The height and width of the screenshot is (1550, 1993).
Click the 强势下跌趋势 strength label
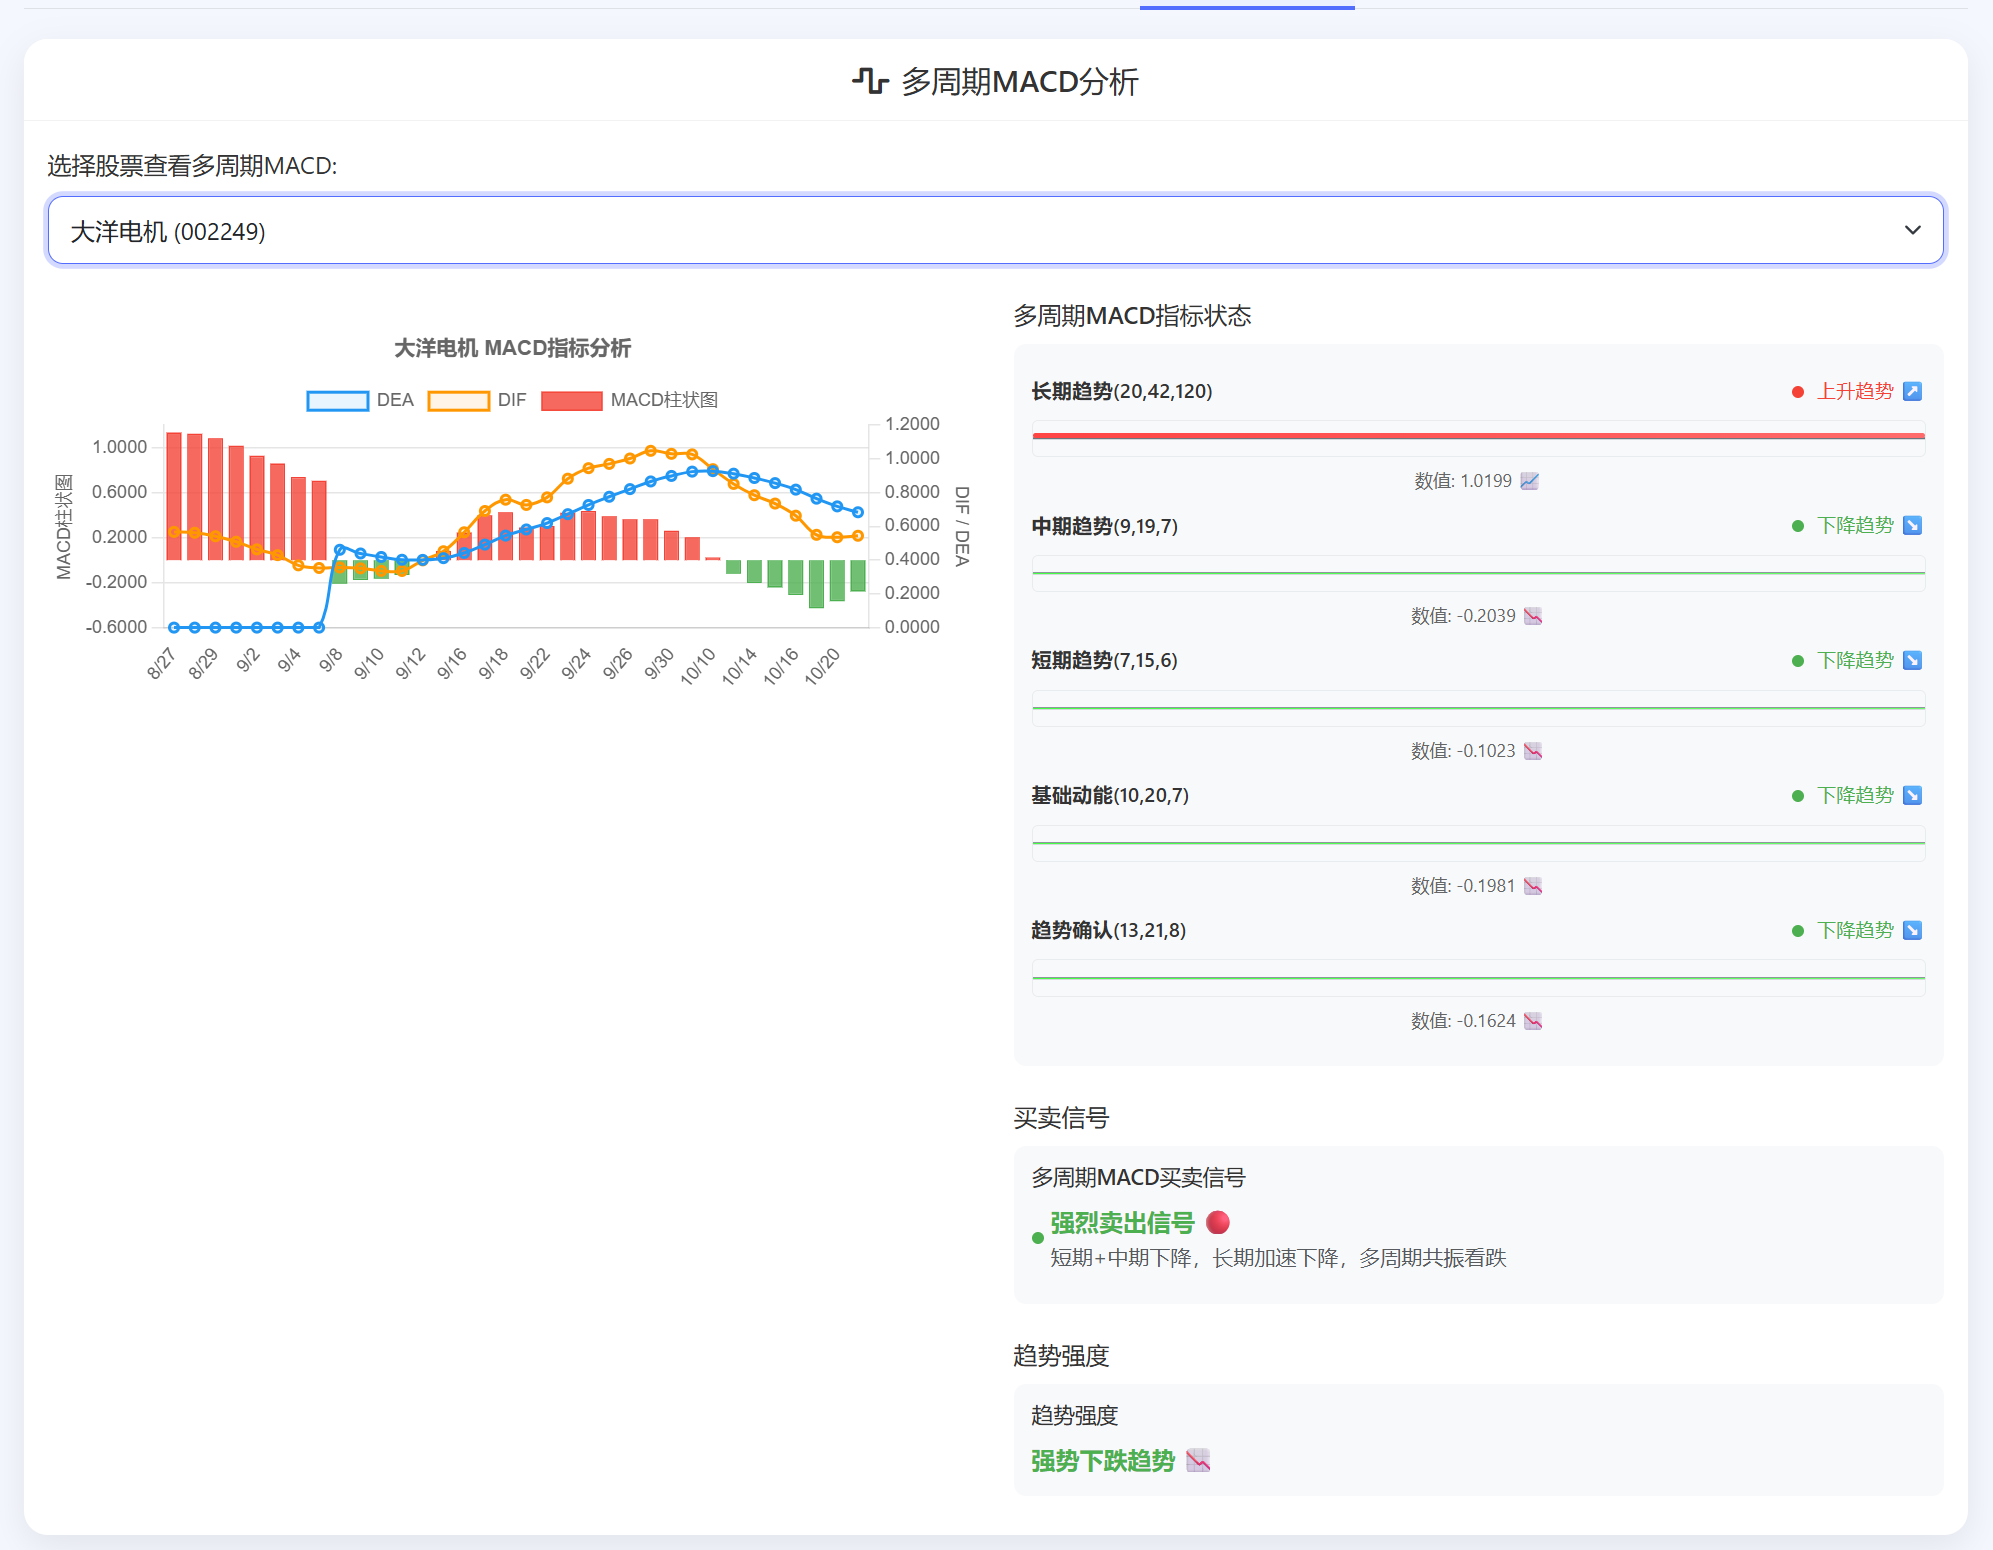(1102, 1461)
